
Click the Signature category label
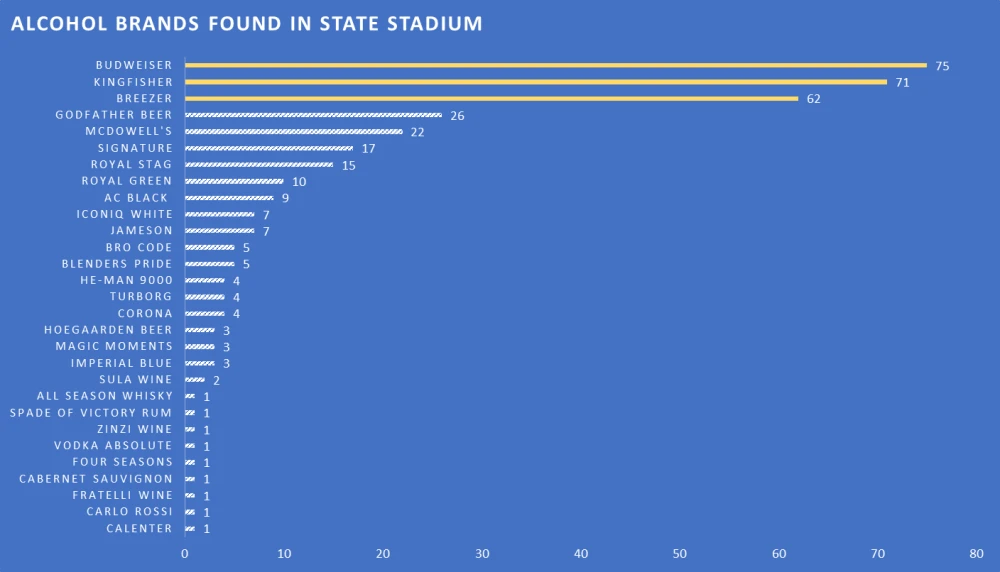(135, 148)
